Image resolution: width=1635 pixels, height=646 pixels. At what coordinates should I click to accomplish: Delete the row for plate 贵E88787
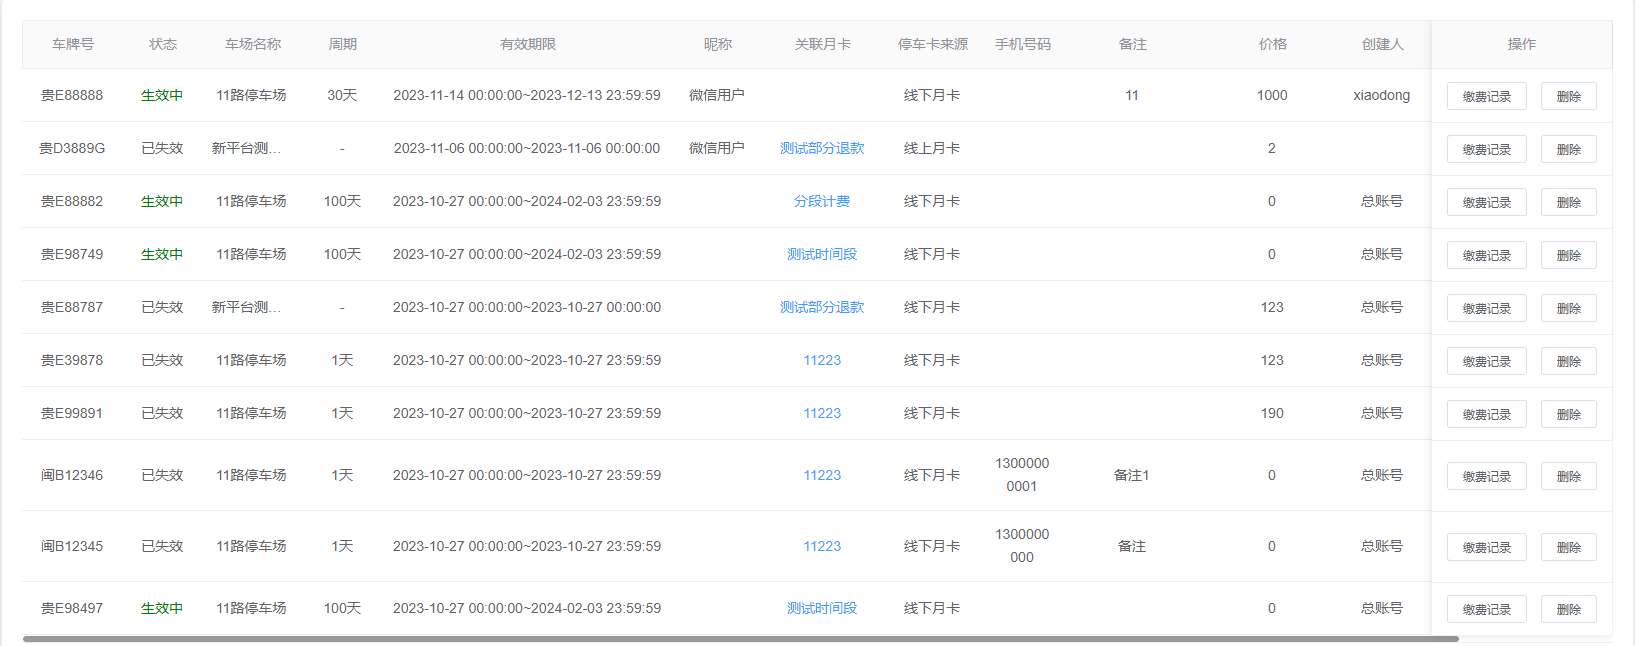[x=1568, y=308]
